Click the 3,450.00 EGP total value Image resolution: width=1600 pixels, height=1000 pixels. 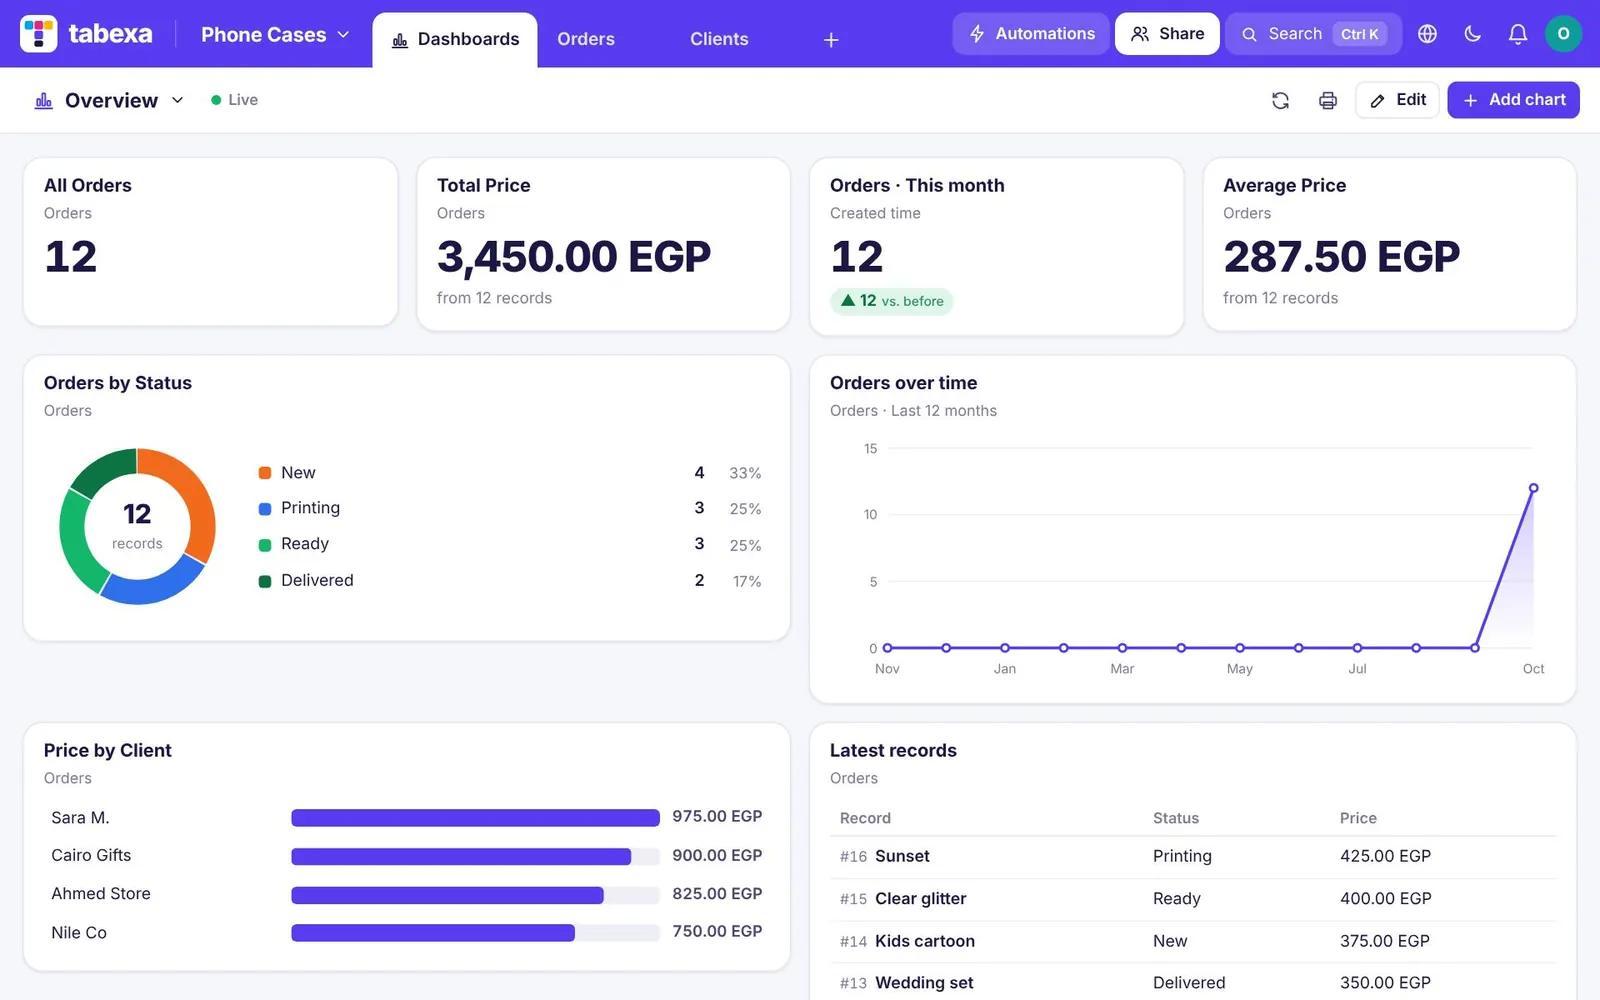point(573,257)
